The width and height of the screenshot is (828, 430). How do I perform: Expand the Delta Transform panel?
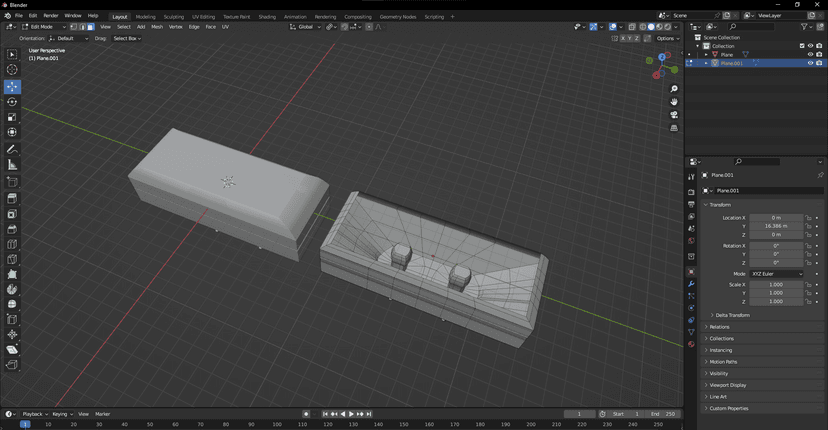(732, 315)
